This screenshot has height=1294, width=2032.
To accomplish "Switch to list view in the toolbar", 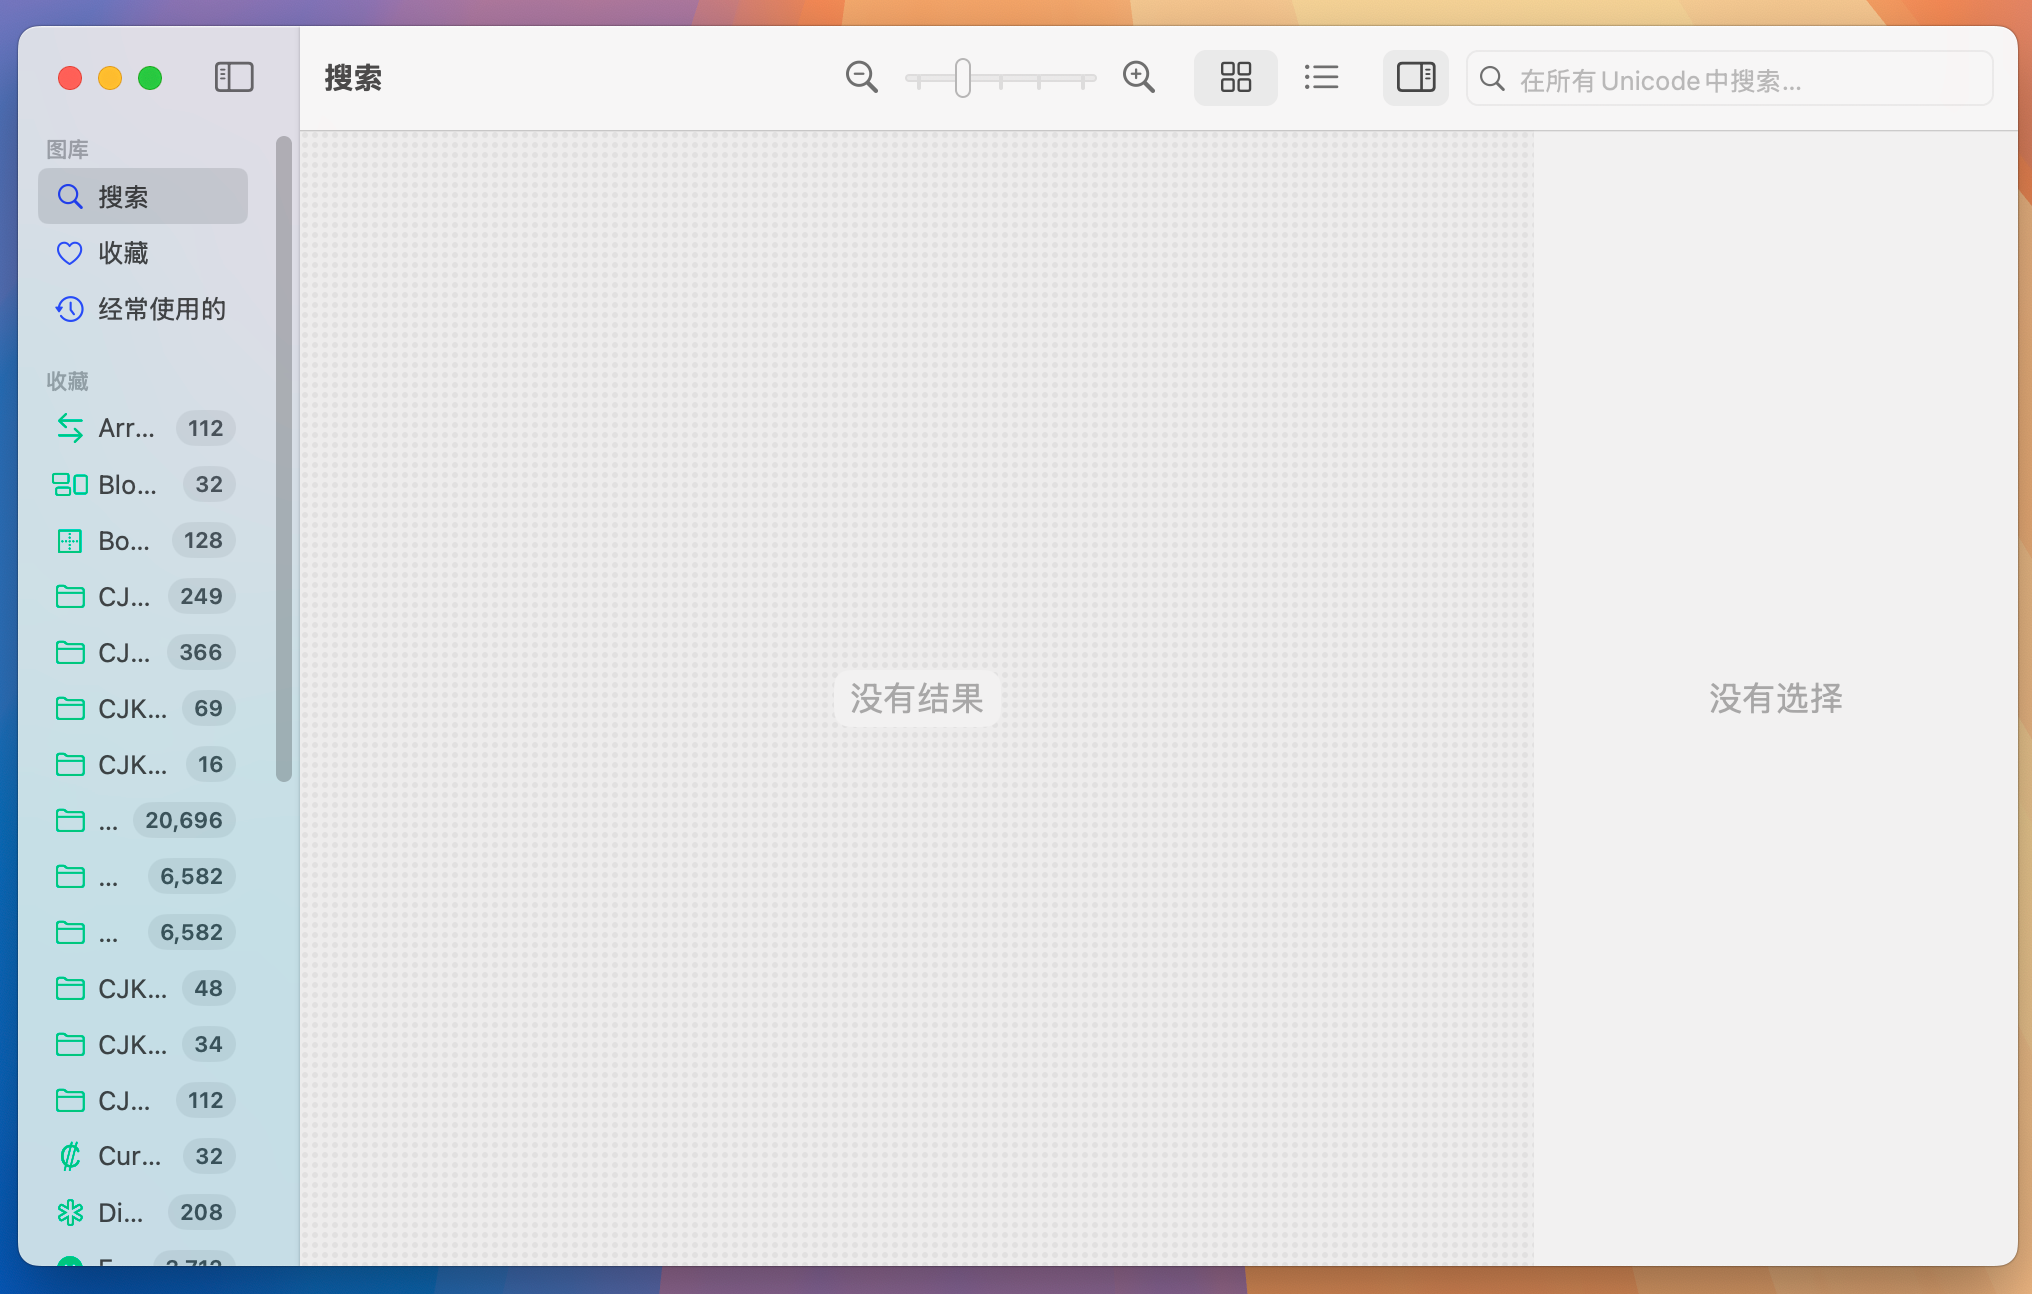I will [1321, 77].
